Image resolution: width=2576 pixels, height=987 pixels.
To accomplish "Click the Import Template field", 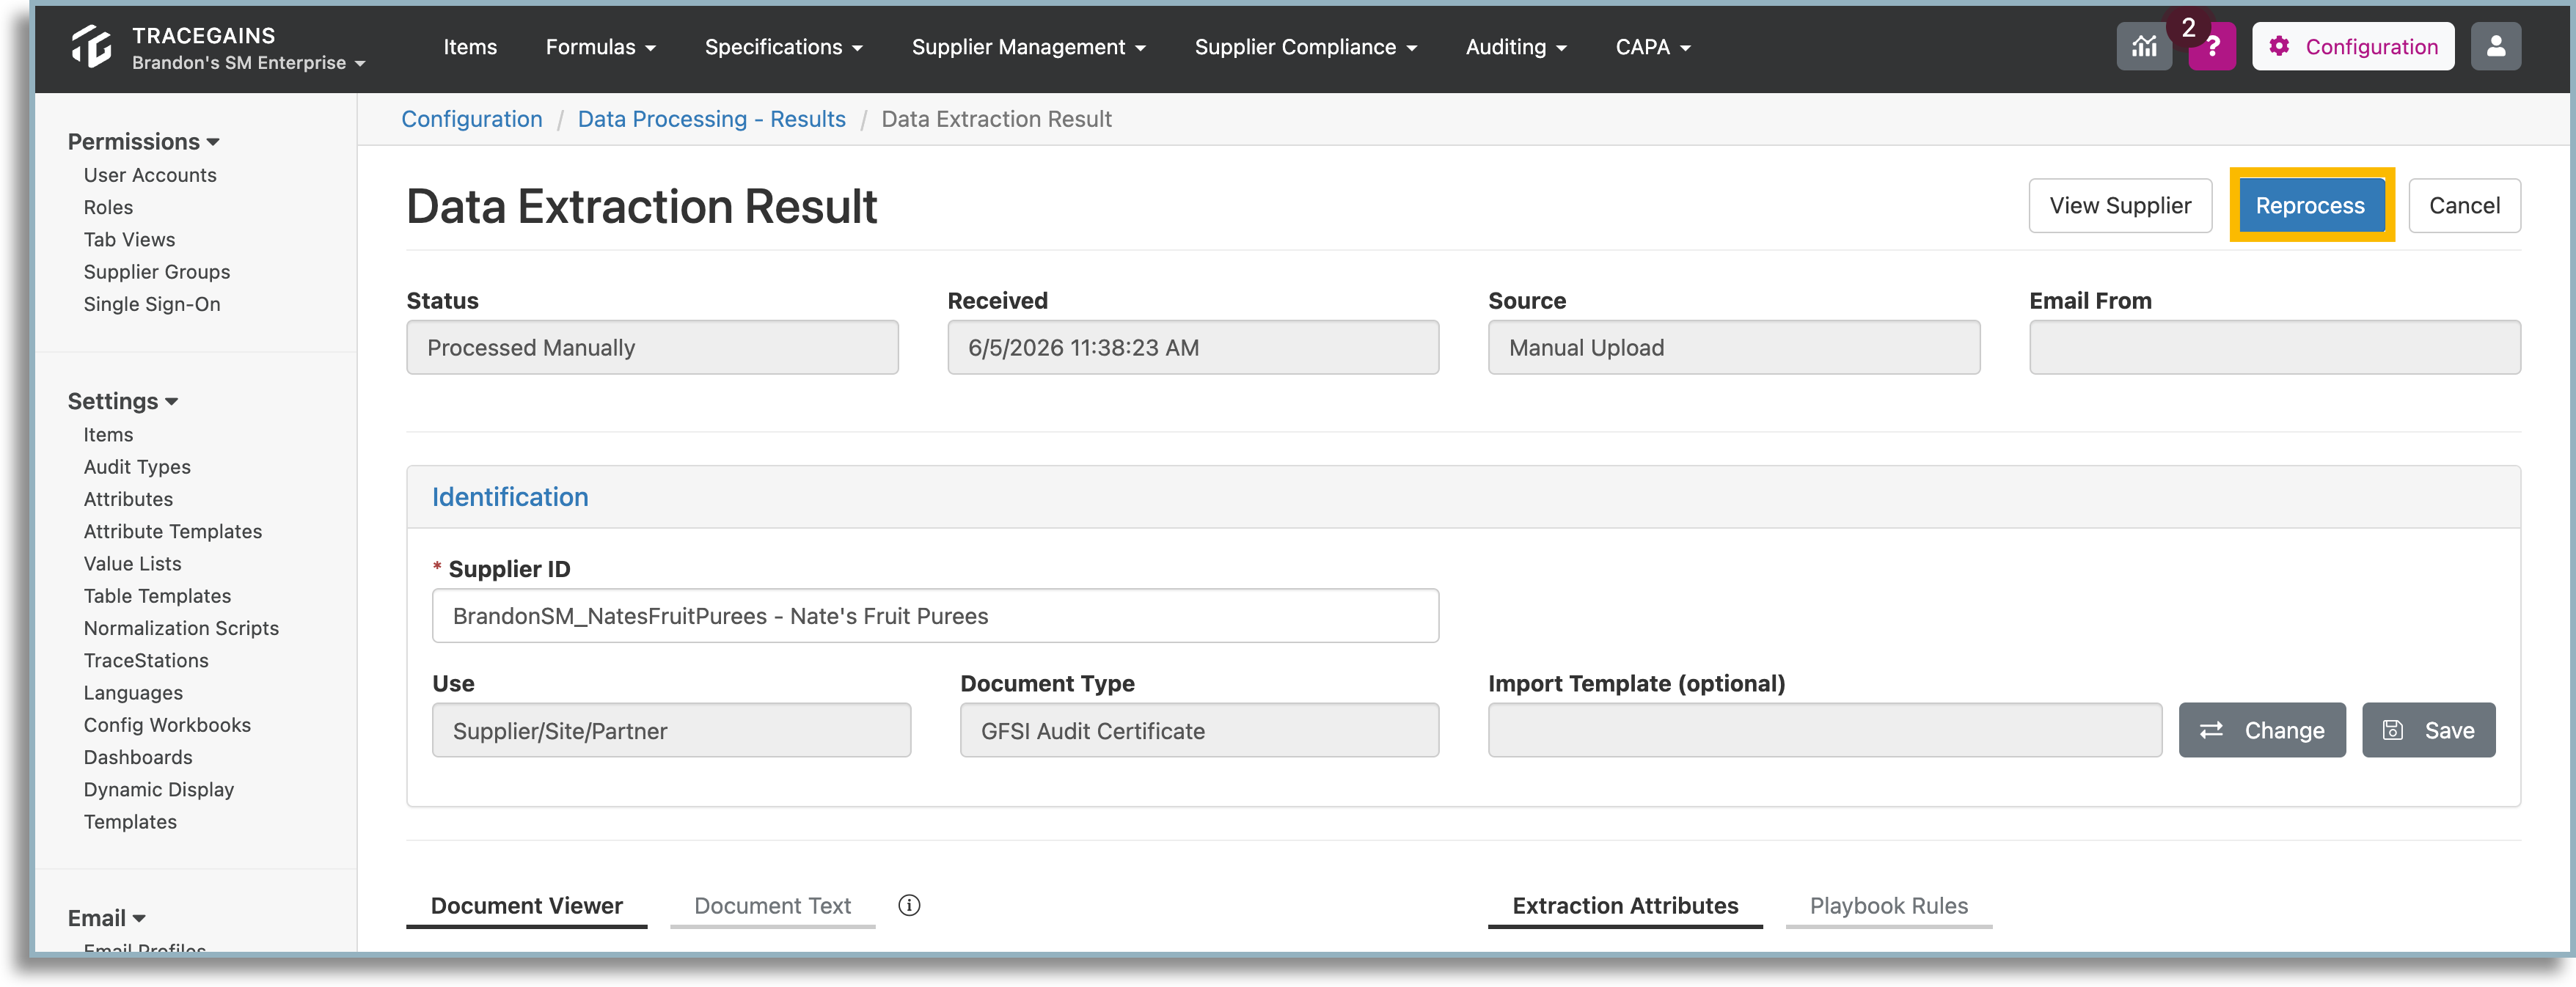I will 1824,730.
